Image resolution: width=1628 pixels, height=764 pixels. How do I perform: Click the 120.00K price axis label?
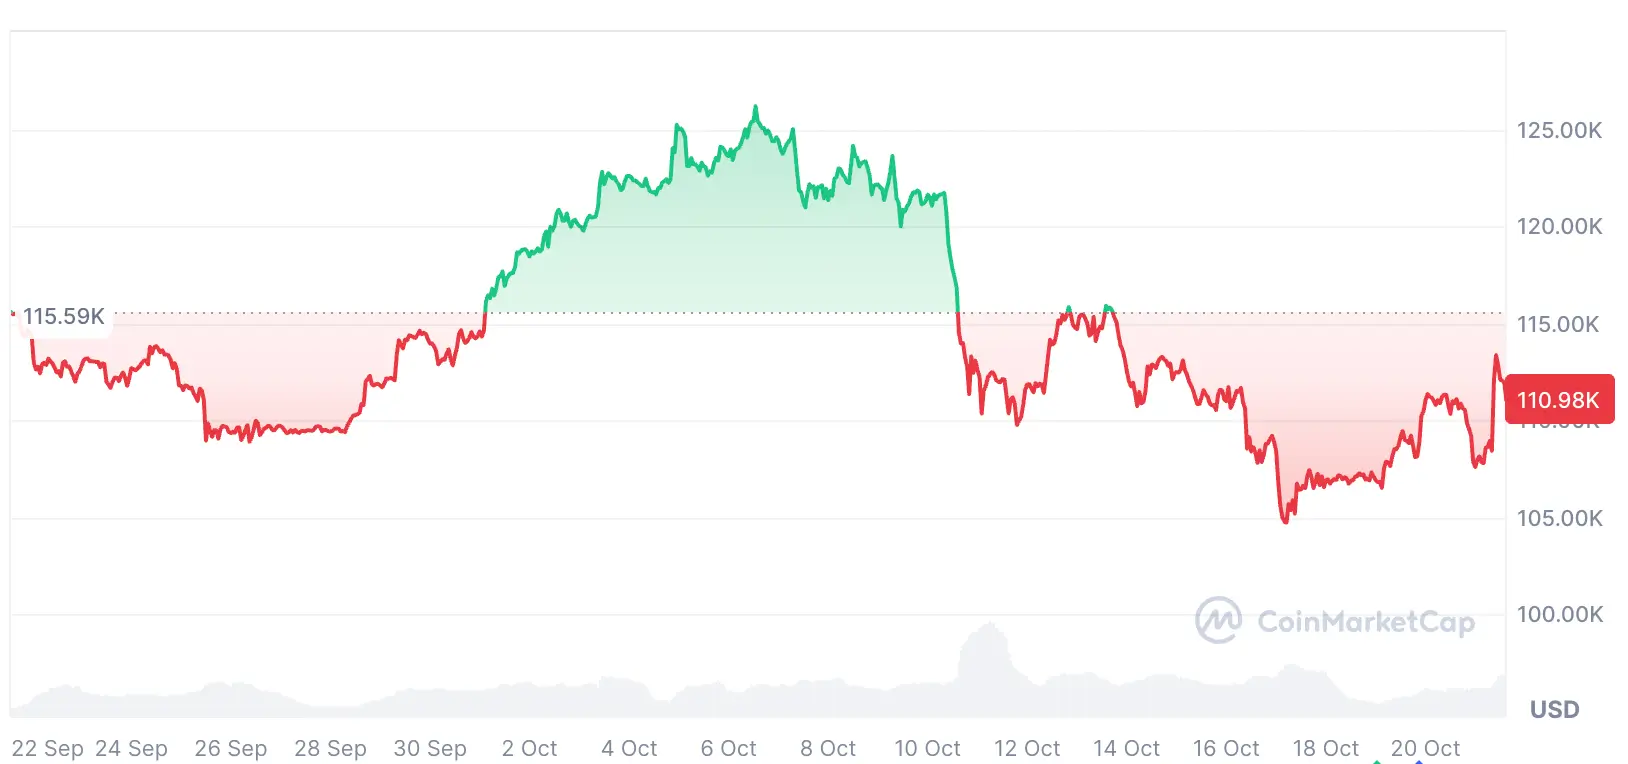tap(1558, 227)
